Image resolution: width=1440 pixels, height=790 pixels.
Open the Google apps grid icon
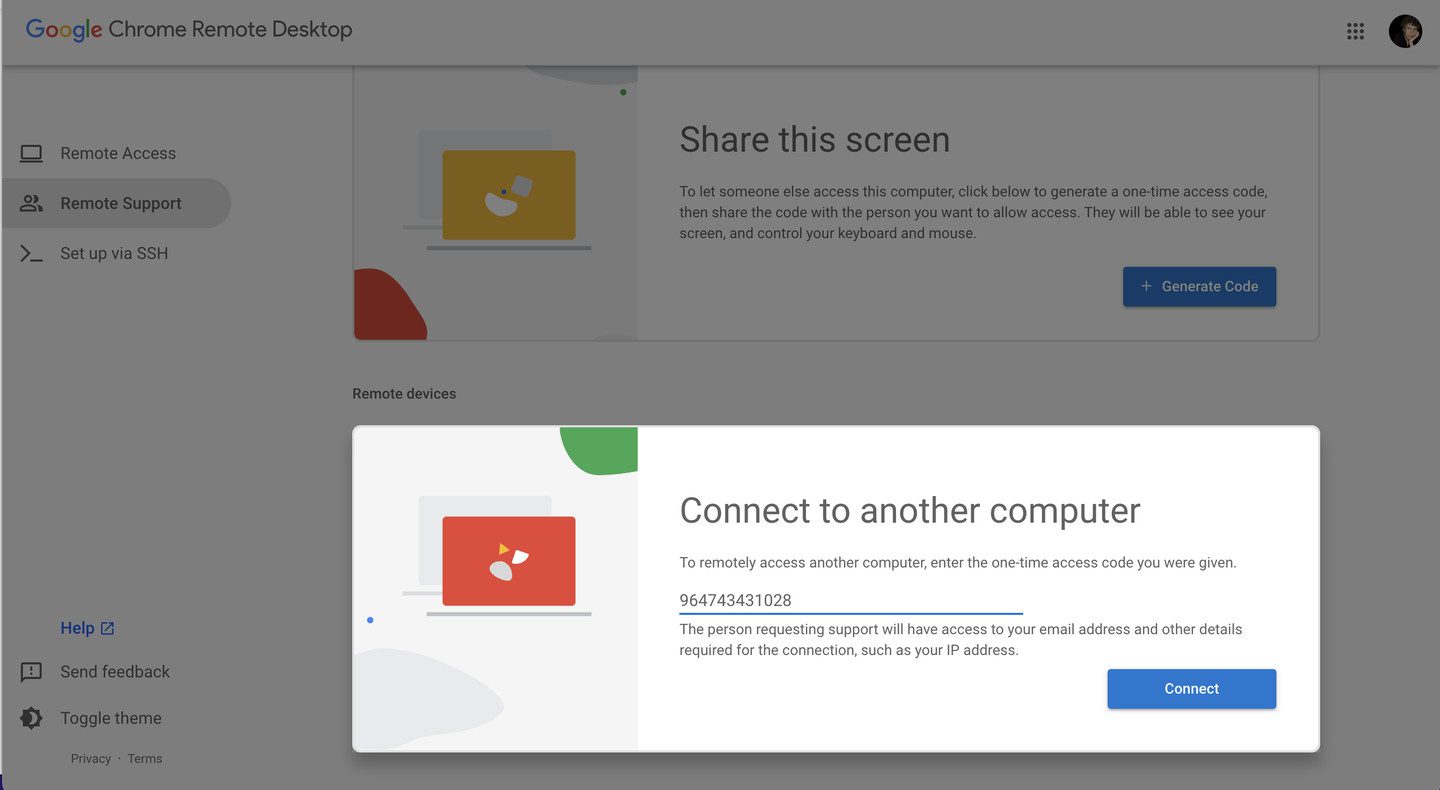pyautogui.click(x=1355, y=31)
